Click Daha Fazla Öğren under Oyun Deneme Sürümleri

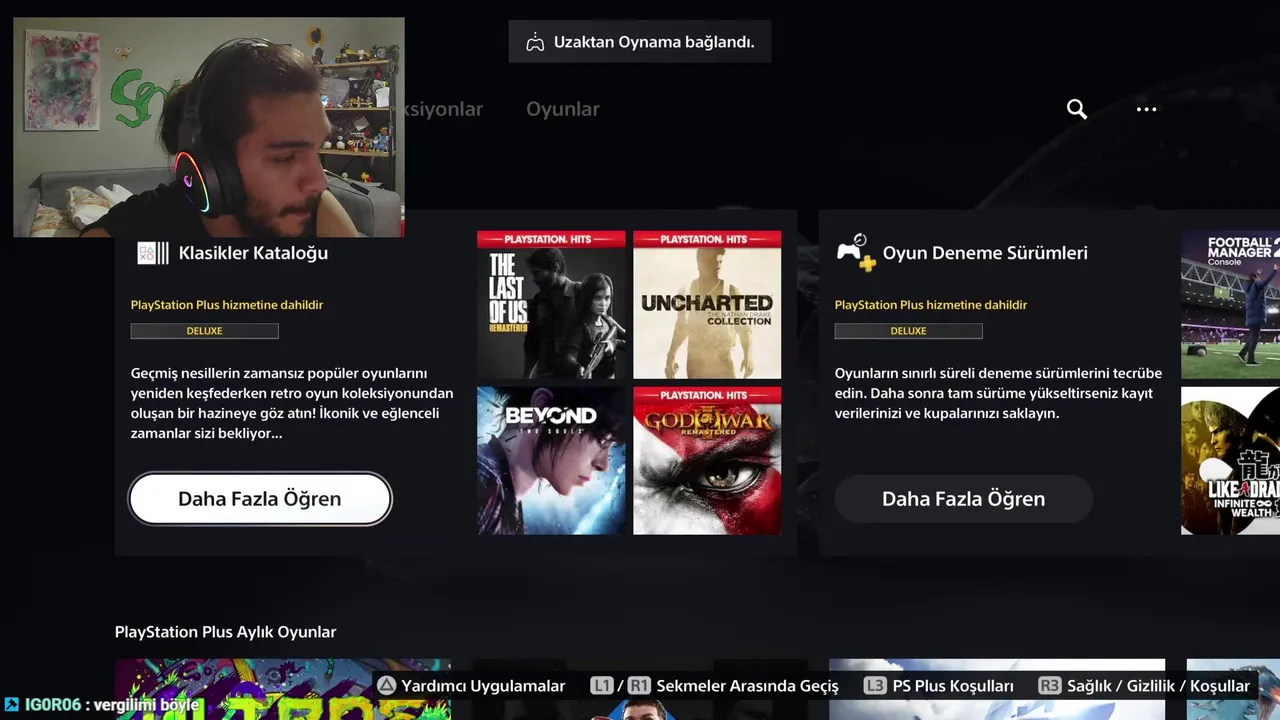click(x=964, y=498)
